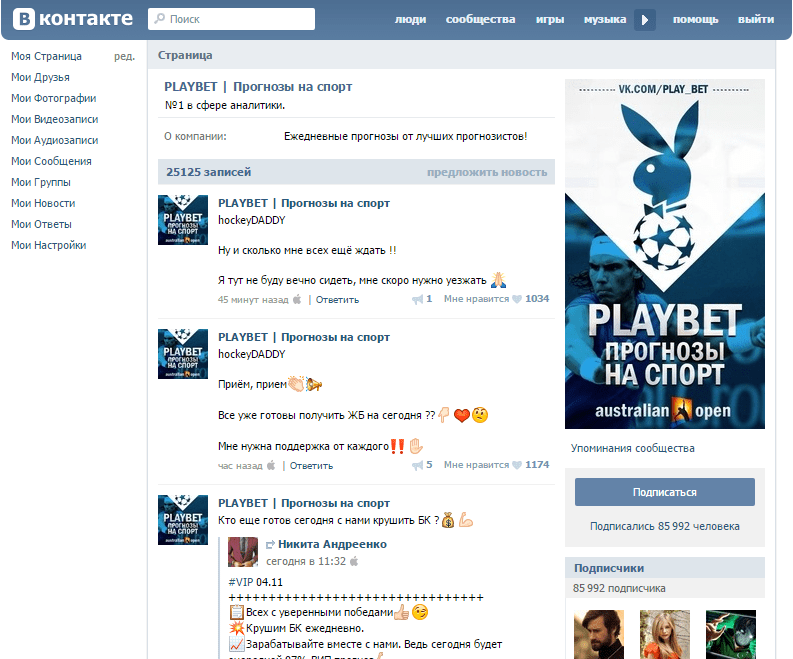
Task: Click search magnifier icon in header
Action: [159, 19]
